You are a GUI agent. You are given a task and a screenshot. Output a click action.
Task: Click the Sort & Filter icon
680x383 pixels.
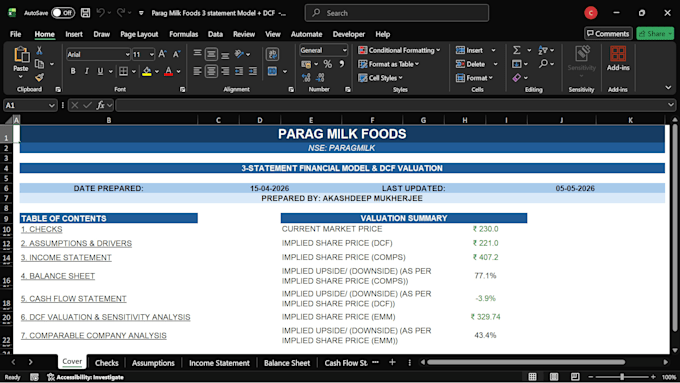543,50
